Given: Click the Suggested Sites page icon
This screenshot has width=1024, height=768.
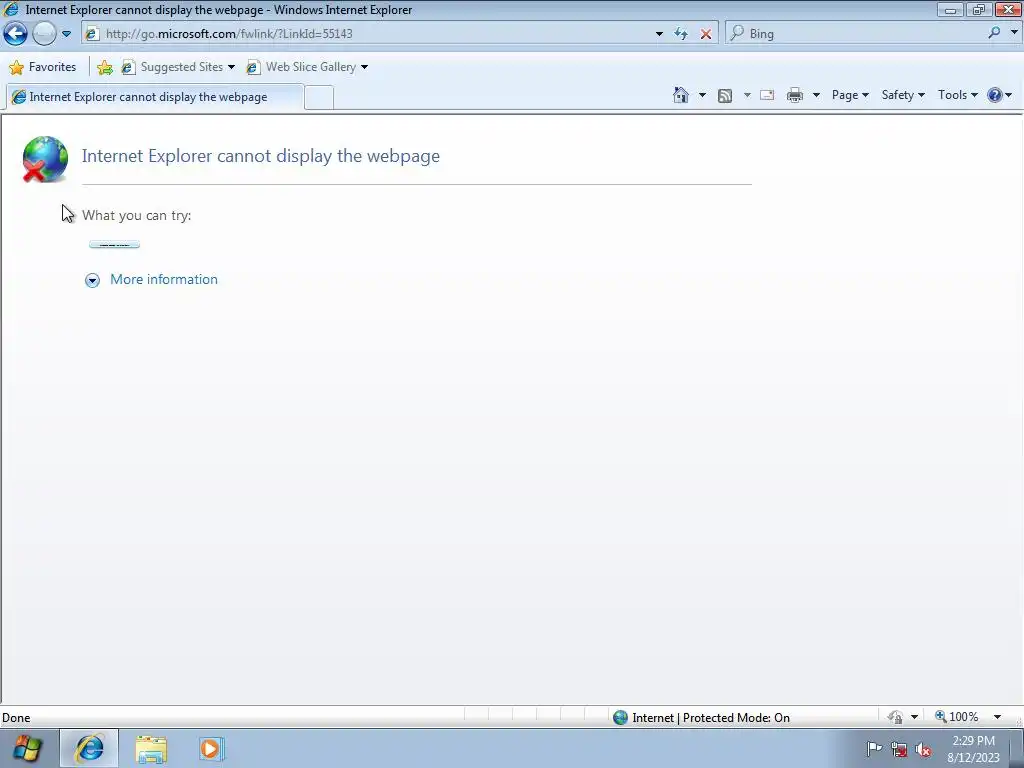Looking at the screenshot, I should coord(129,67).
